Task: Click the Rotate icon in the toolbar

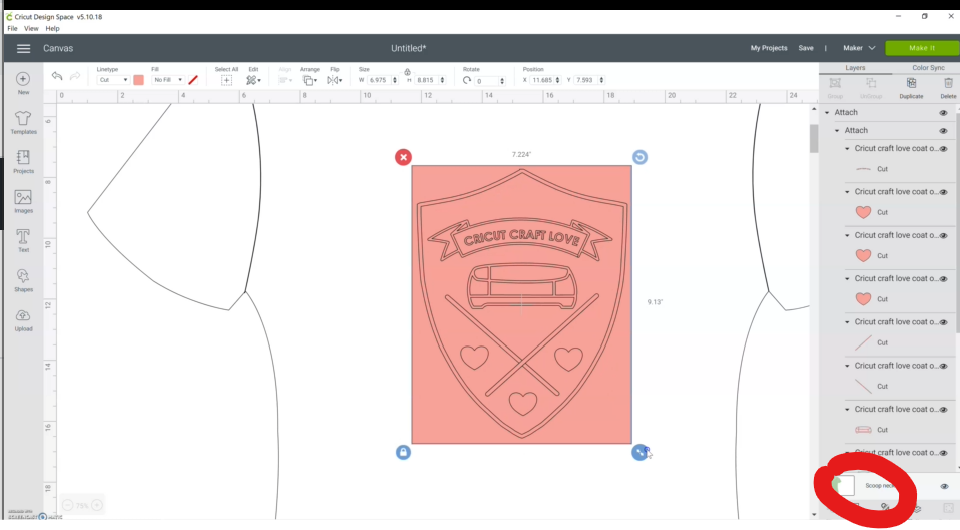Action: coord(467,80)
